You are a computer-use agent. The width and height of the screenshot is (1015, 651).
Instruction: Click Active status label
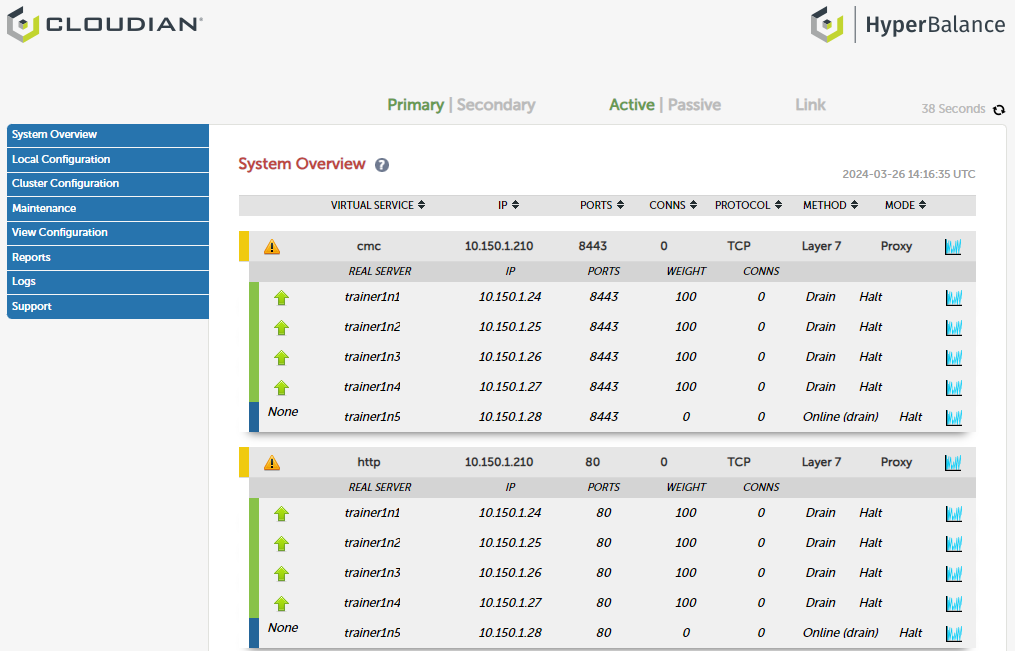click(632, 105)
